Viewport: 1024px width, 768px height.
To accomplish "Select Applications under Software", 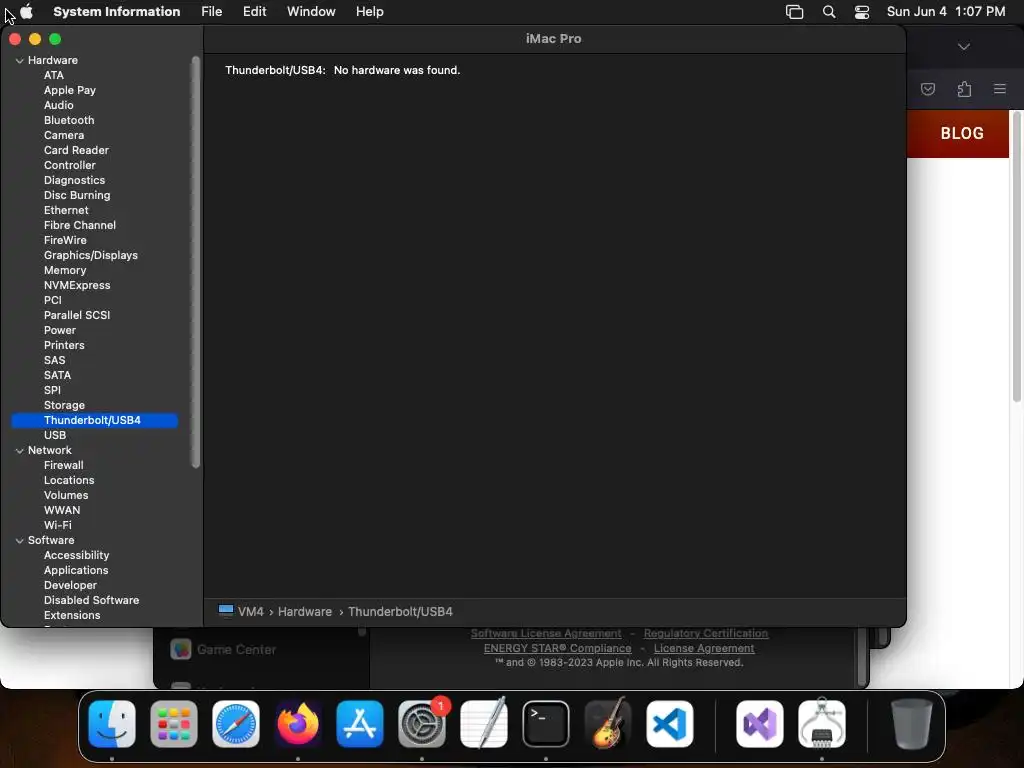I will [x=76, y=570].
